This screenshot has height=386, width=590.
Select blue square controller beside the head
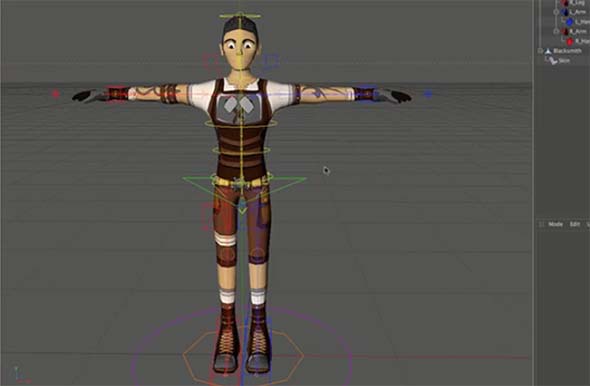[271, 61]
